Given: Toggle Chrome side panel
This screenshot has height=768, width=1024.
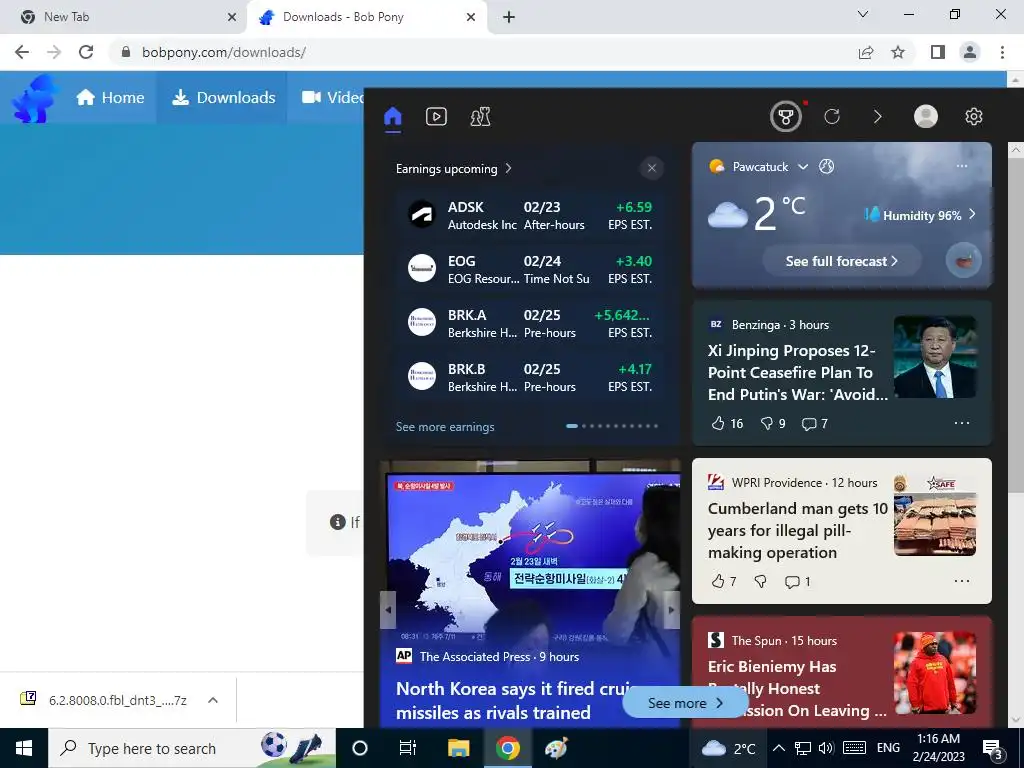Looking at the screenshot, I should (x=938, y=52).
